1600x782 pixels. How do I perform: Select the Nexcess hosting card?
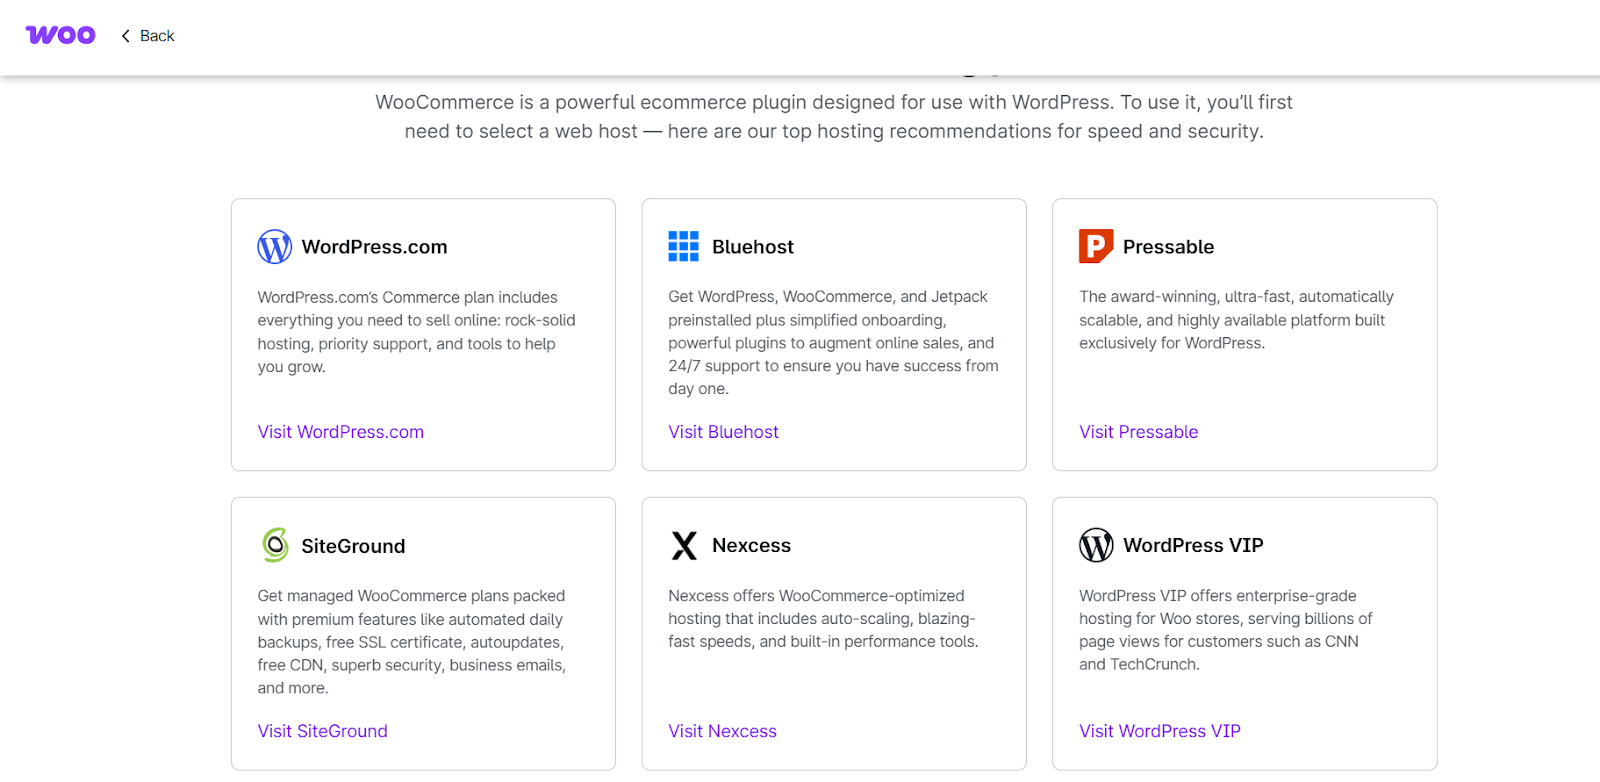tap(833, 633)
